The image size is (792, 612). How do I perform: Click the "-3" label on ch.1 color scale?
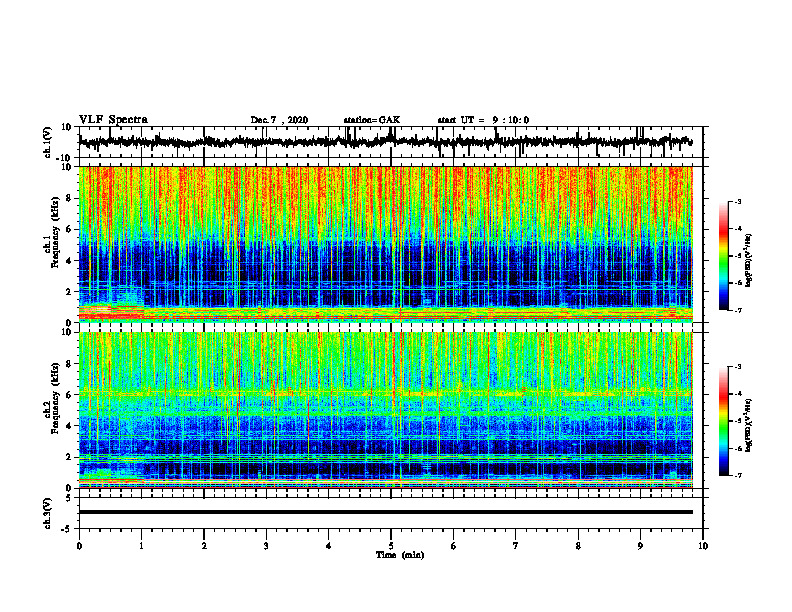point(738,201)
